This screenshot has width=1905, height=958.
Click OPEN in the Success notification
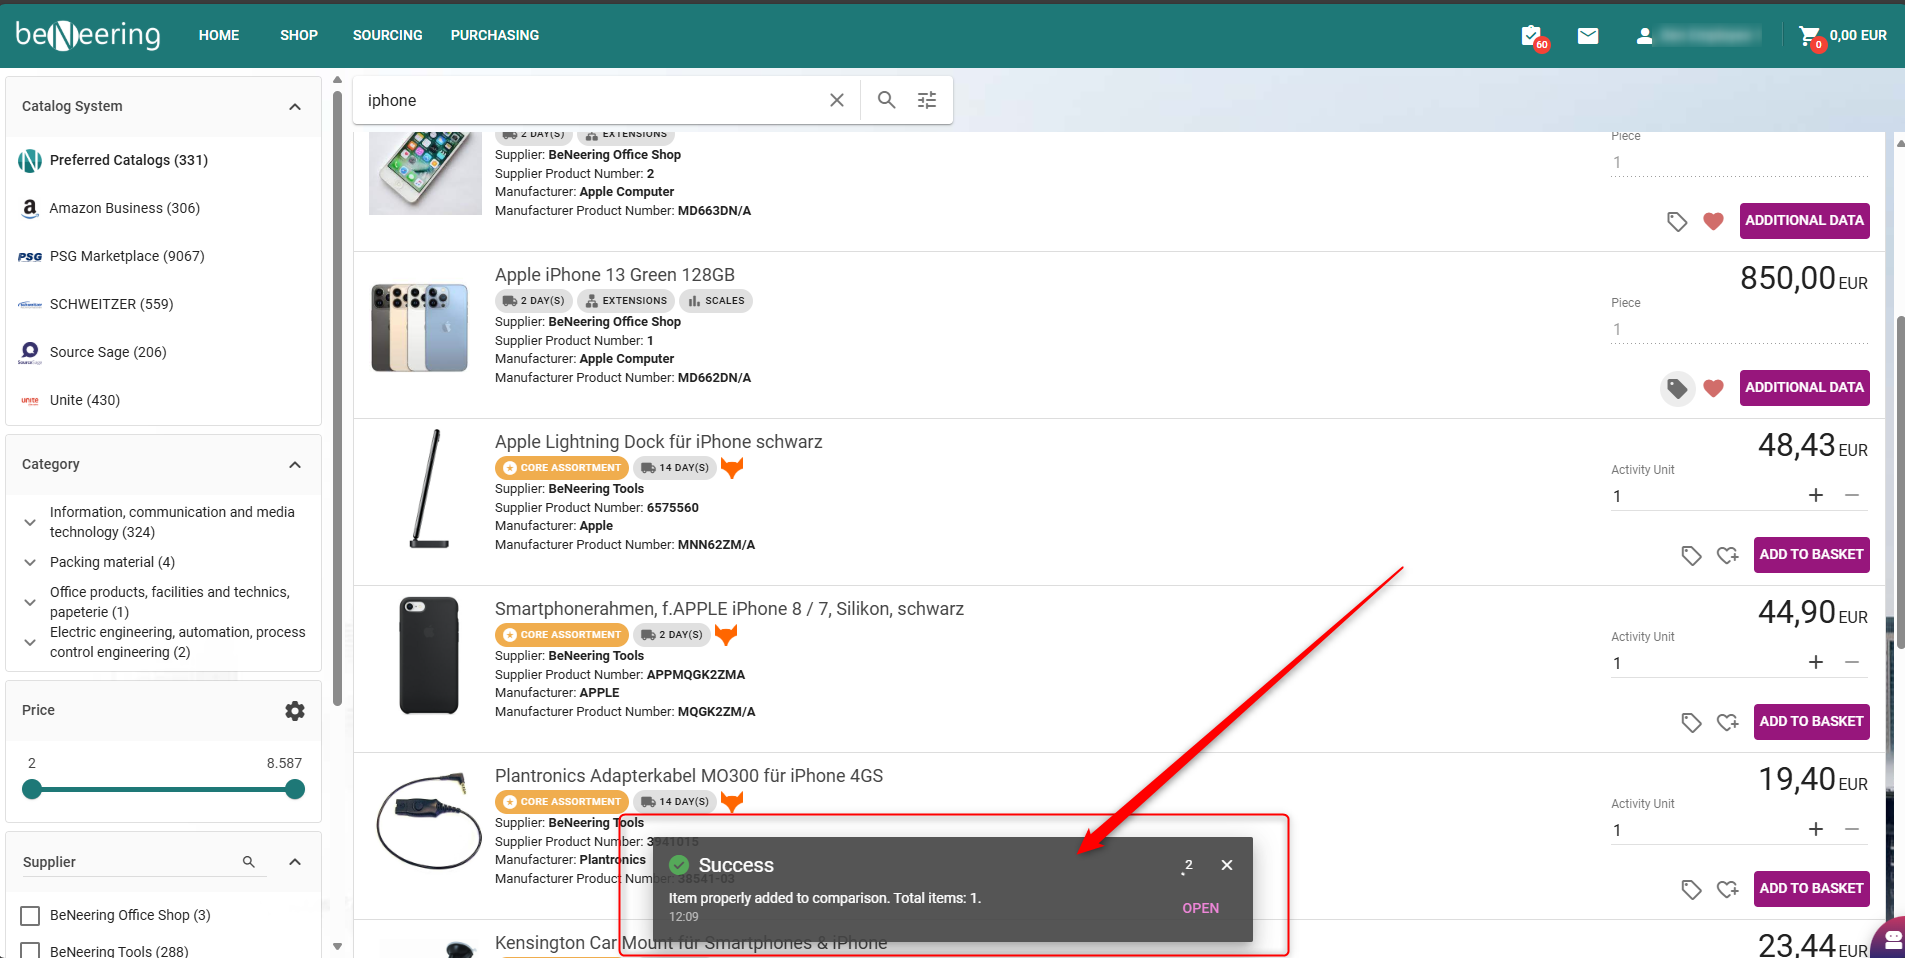click(x=1200, y=908)
